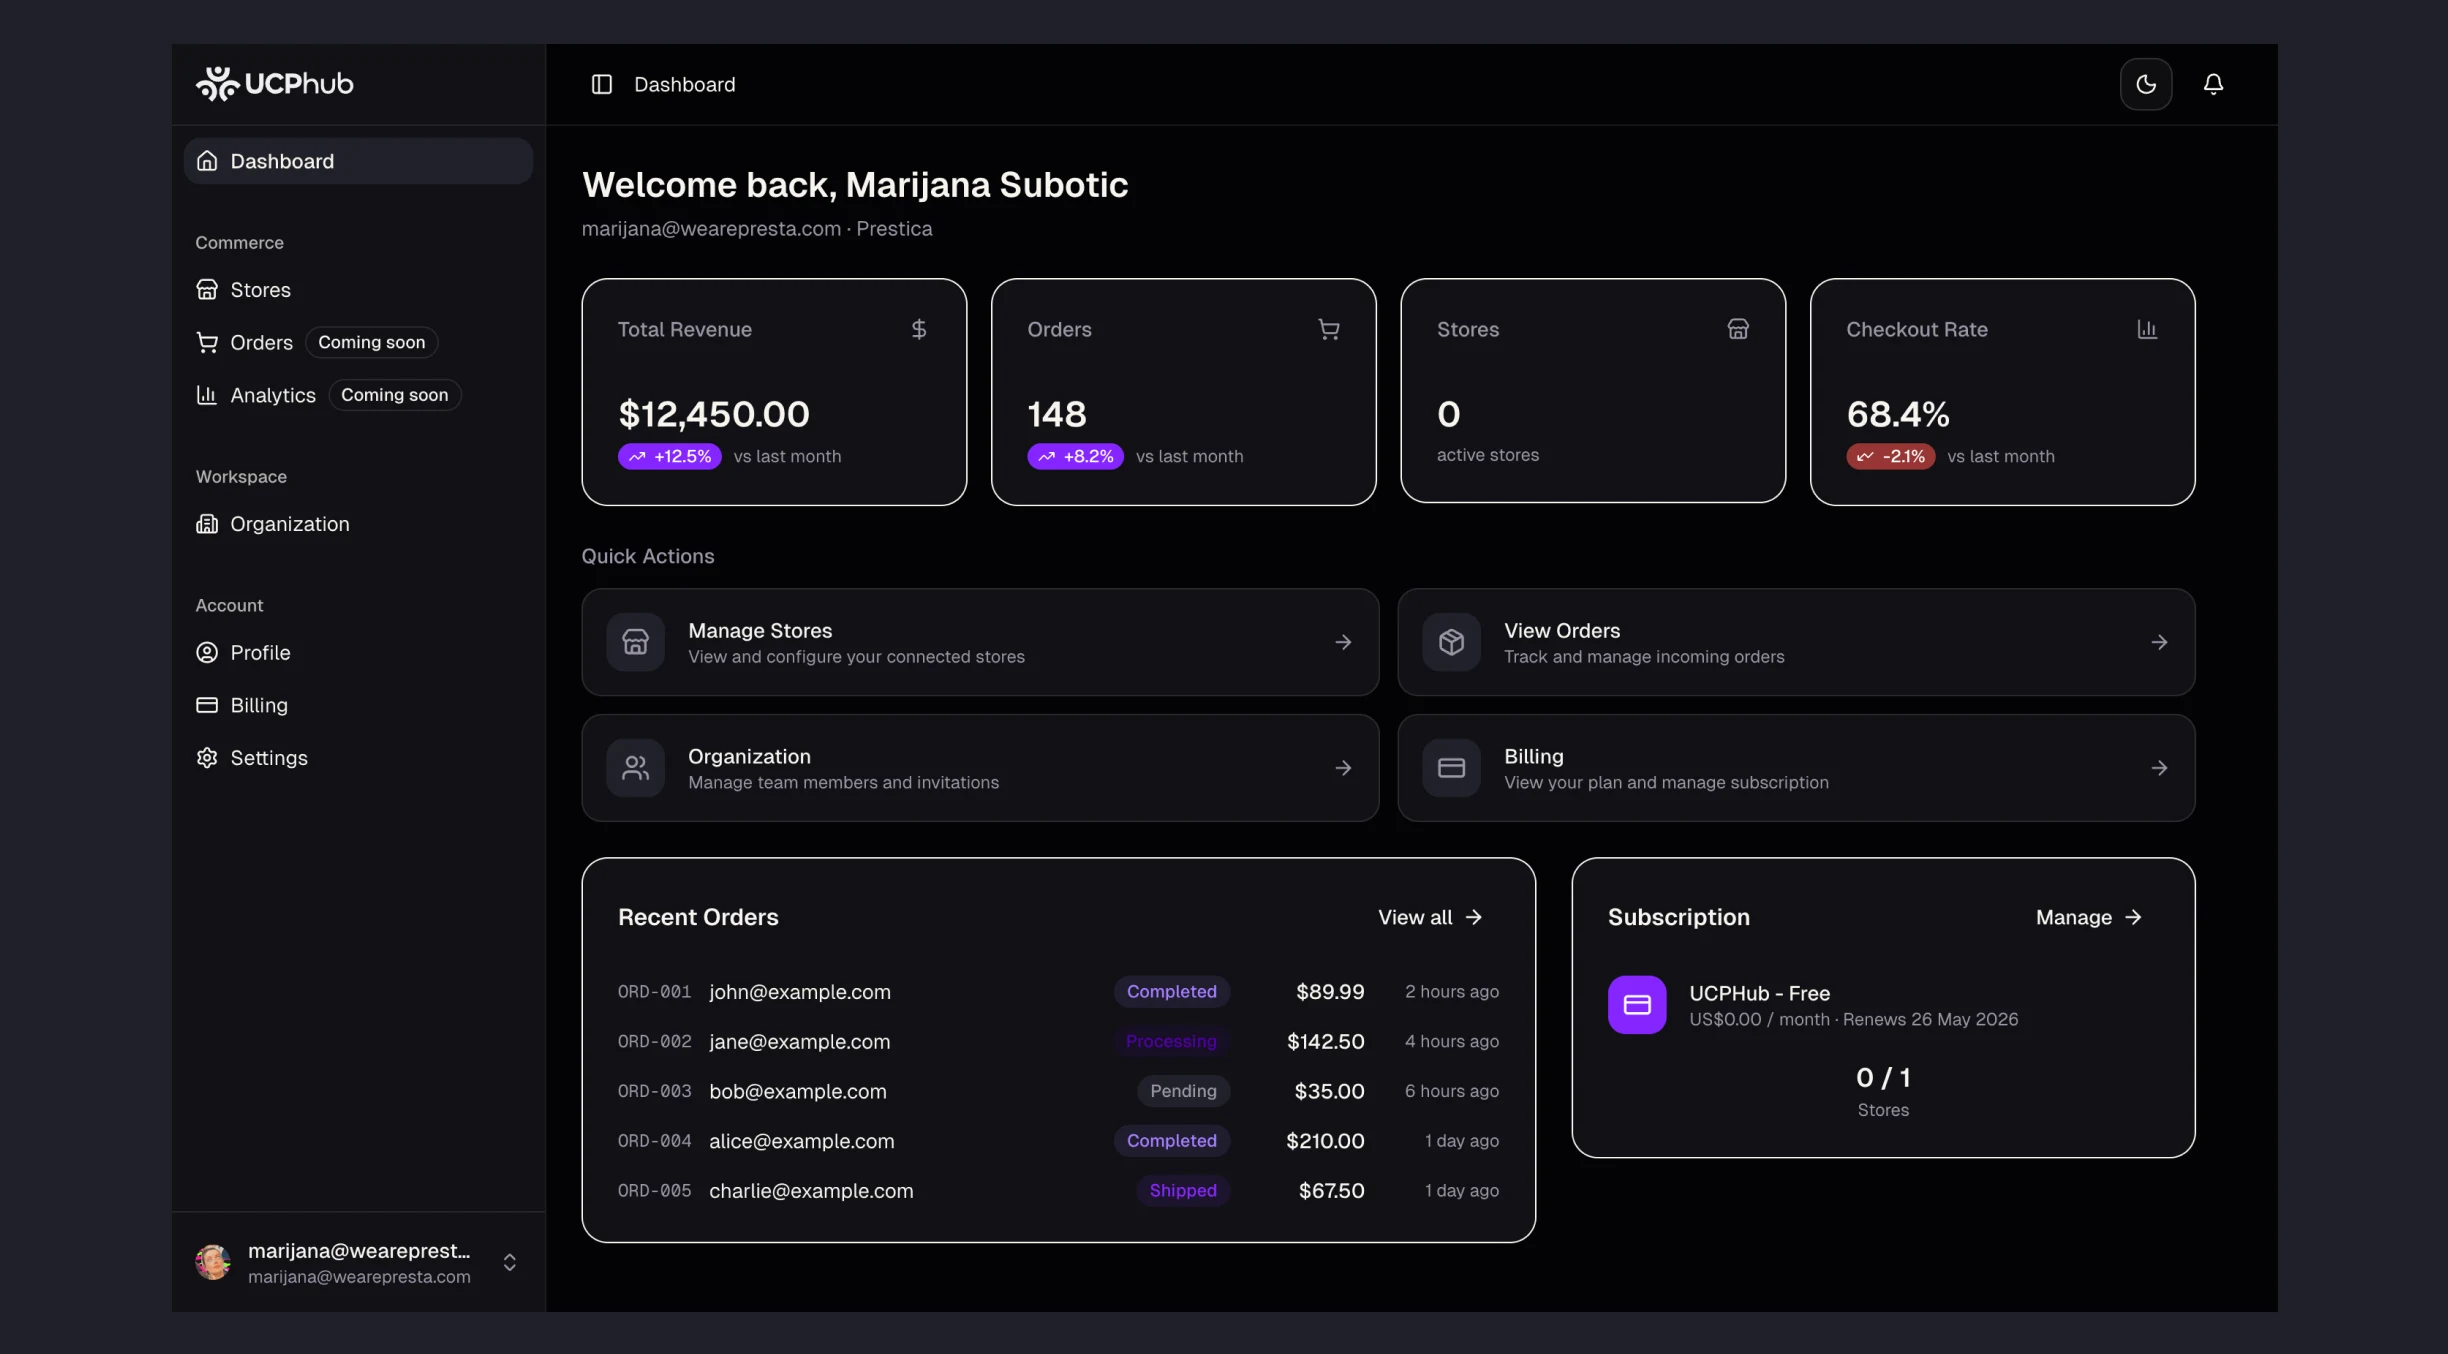2448x1354 pixels.
Task: Click the Billing quick action card icon
Action: pos(1452,768)
